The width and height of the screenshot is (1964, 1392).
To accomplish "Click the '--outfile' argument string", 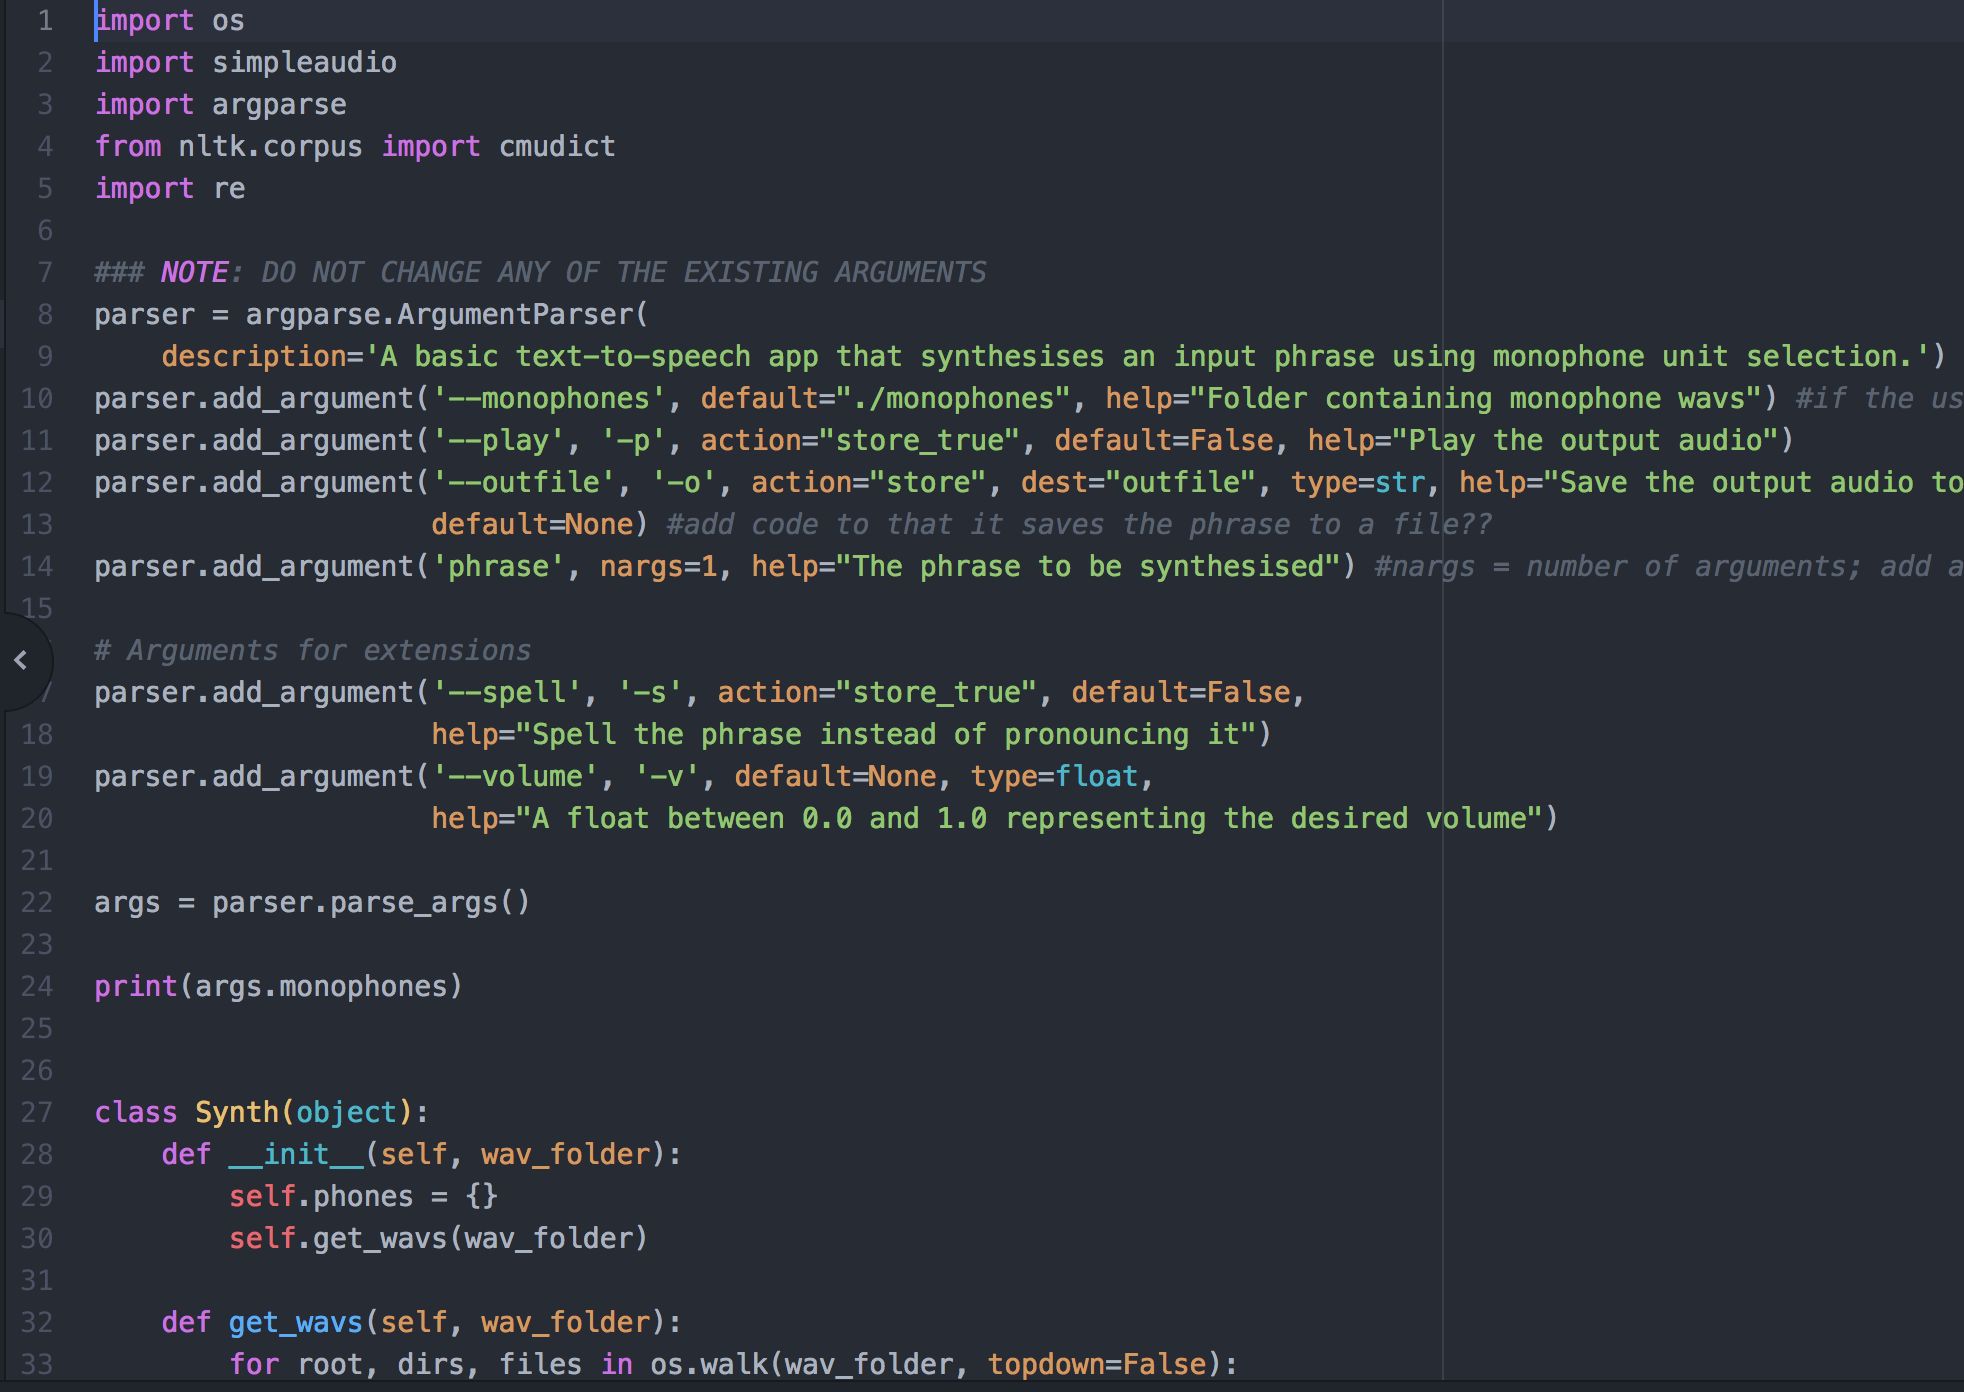I will [x=523, y=483].
